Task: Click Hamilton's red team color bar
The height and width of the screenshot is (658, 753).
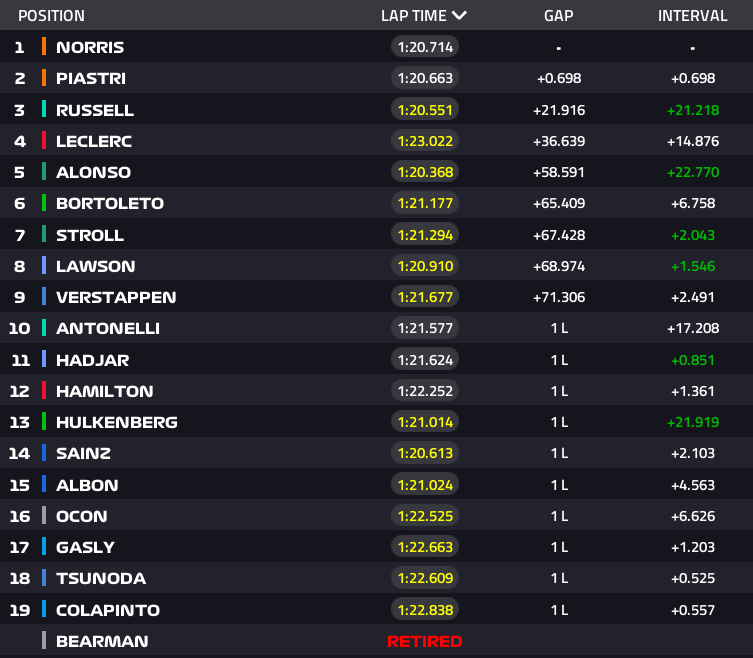Action: point(44,391)
